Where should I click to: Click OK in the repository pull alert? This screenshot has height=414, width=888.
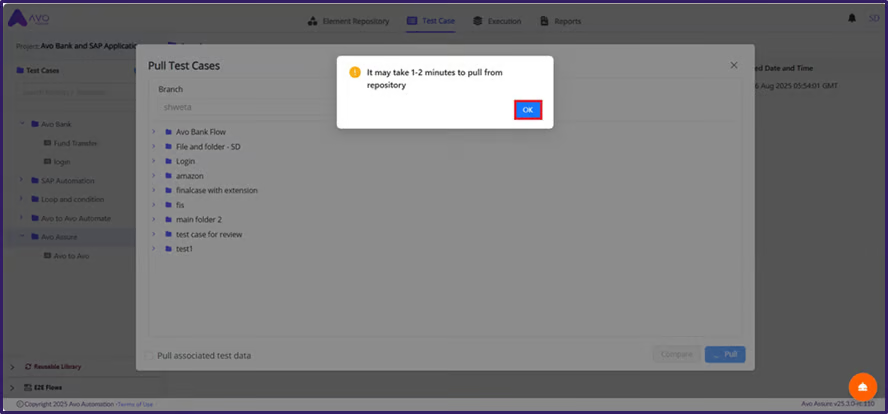(x=528, y=109)
